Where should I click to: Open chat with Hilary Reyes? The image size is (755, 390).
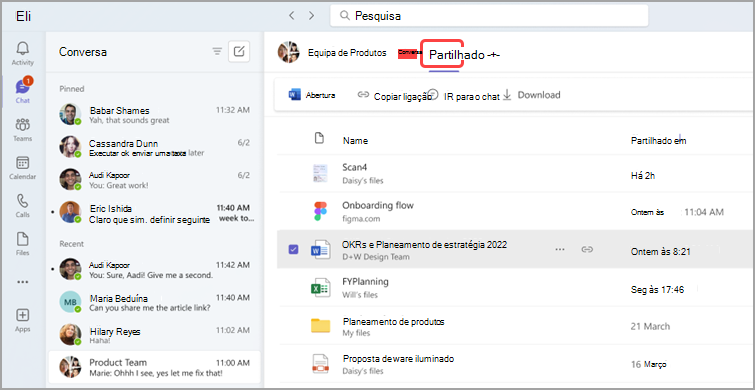[x=155, y=335]
